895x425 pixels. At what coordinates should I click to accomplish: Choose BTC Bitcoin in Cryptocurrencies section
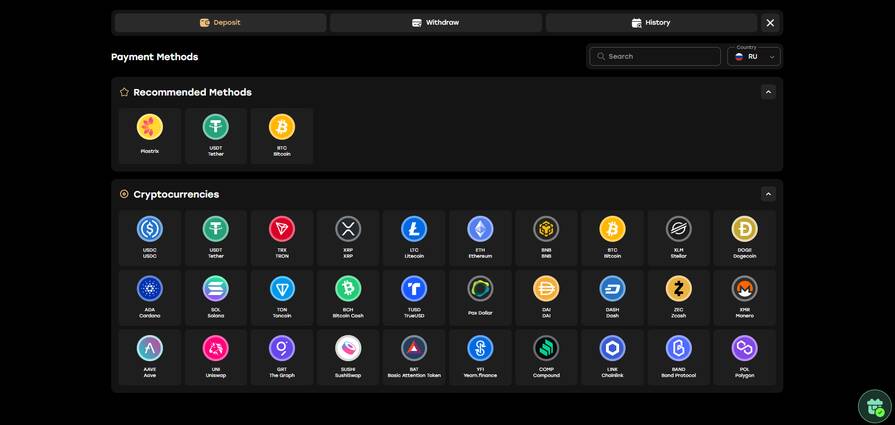[612, 237]
